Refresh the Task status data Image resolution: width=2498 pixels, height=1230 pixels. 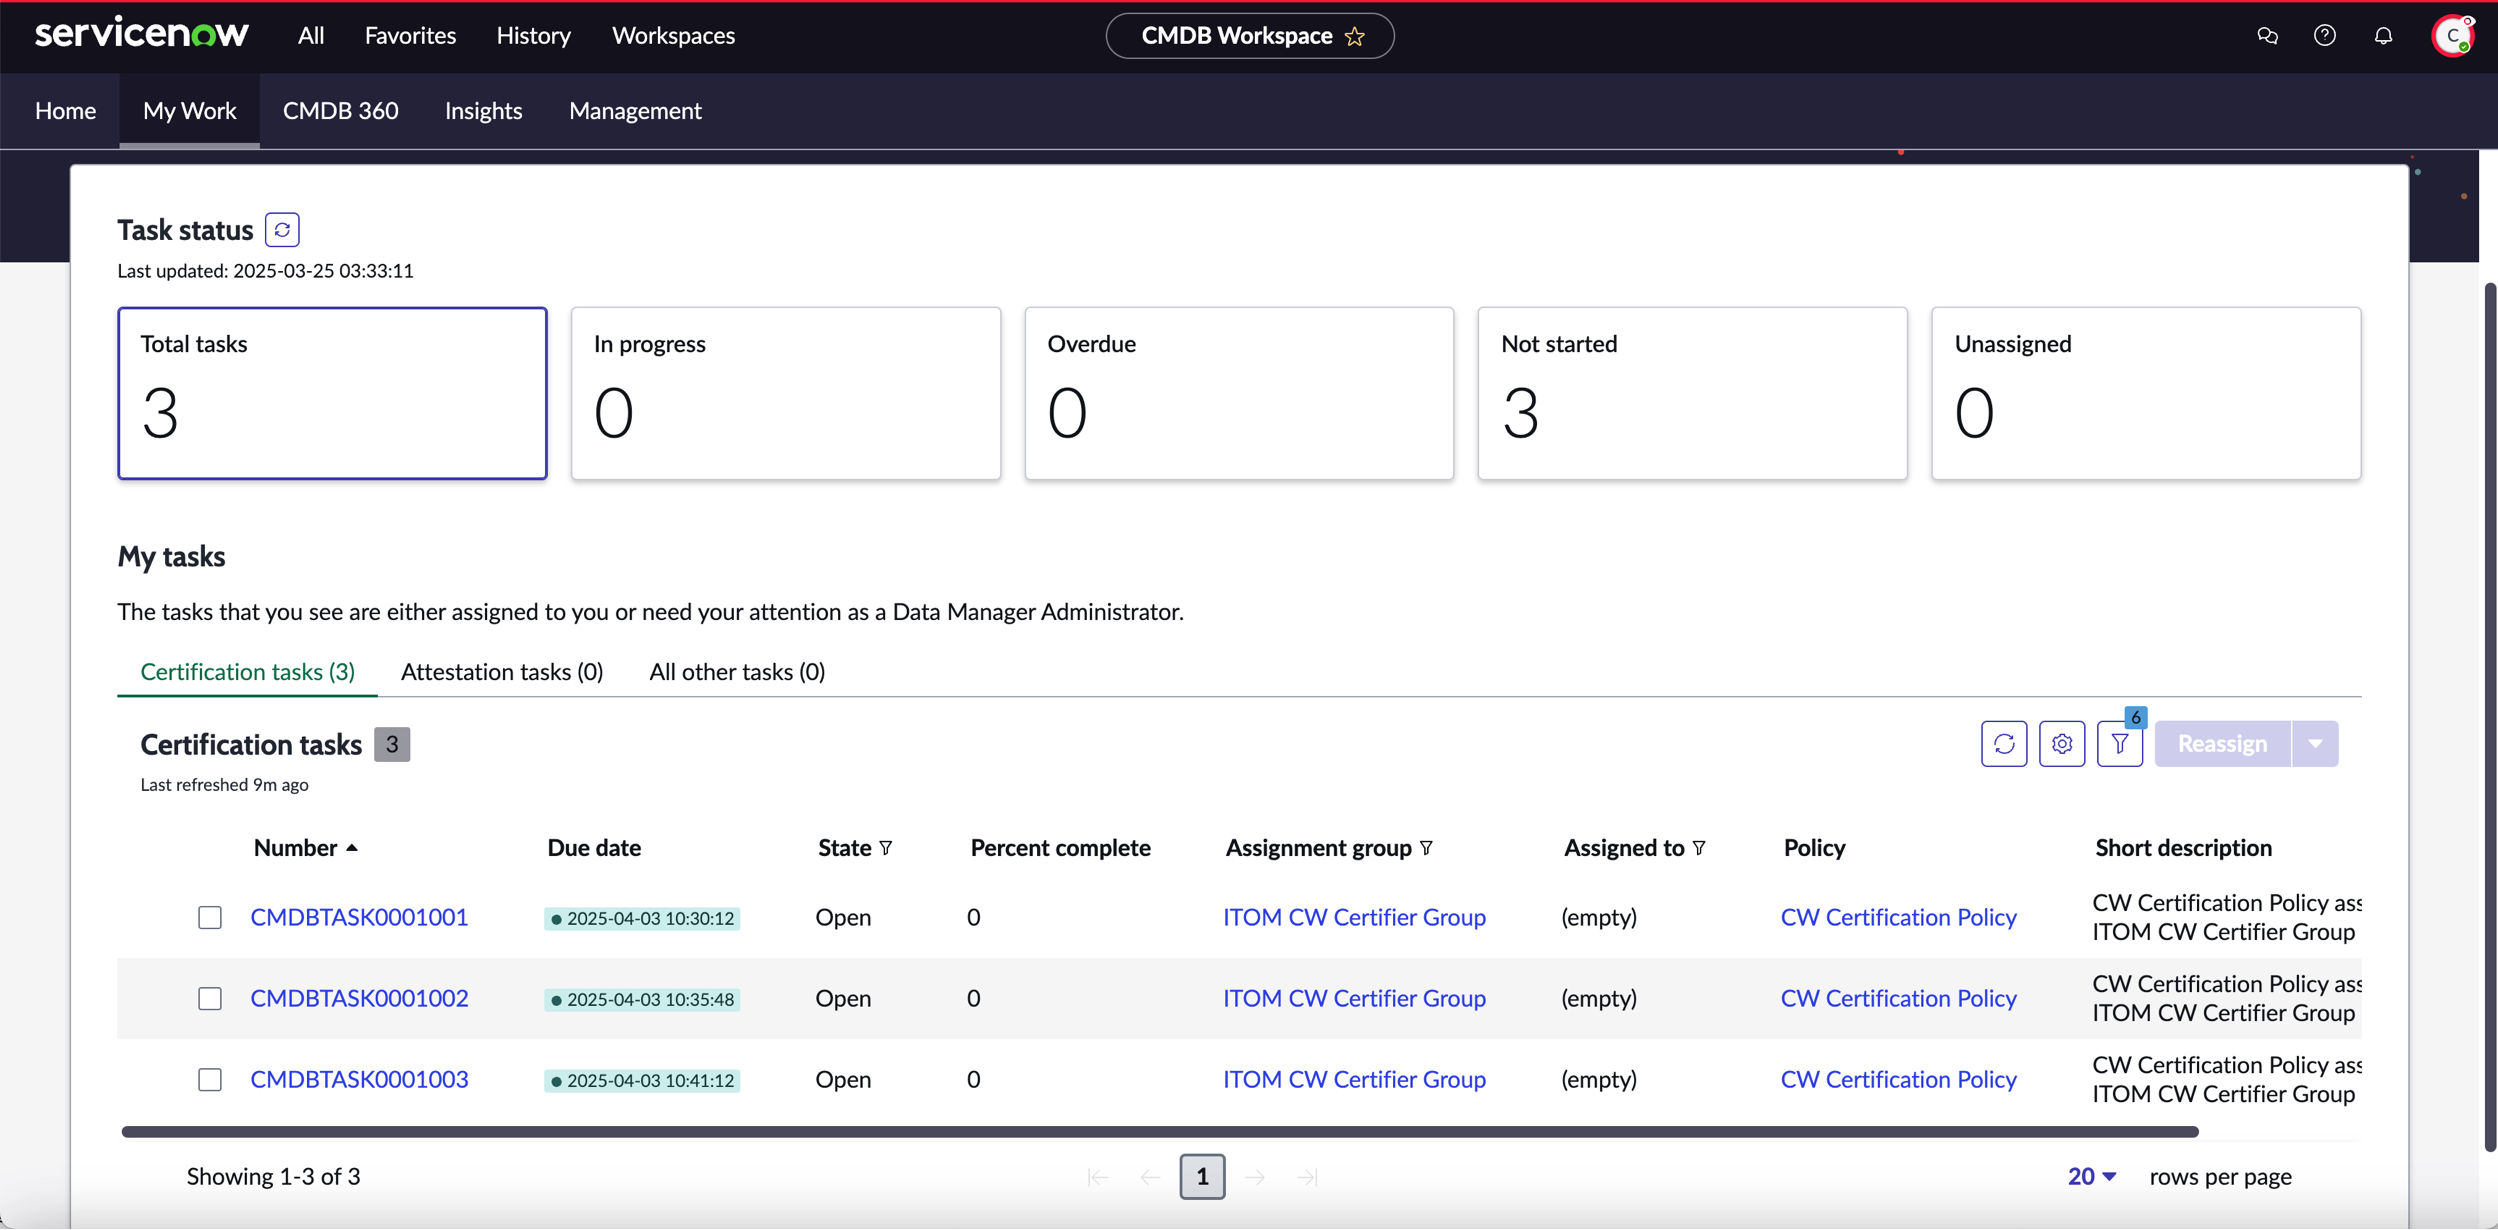coord(282,230)
